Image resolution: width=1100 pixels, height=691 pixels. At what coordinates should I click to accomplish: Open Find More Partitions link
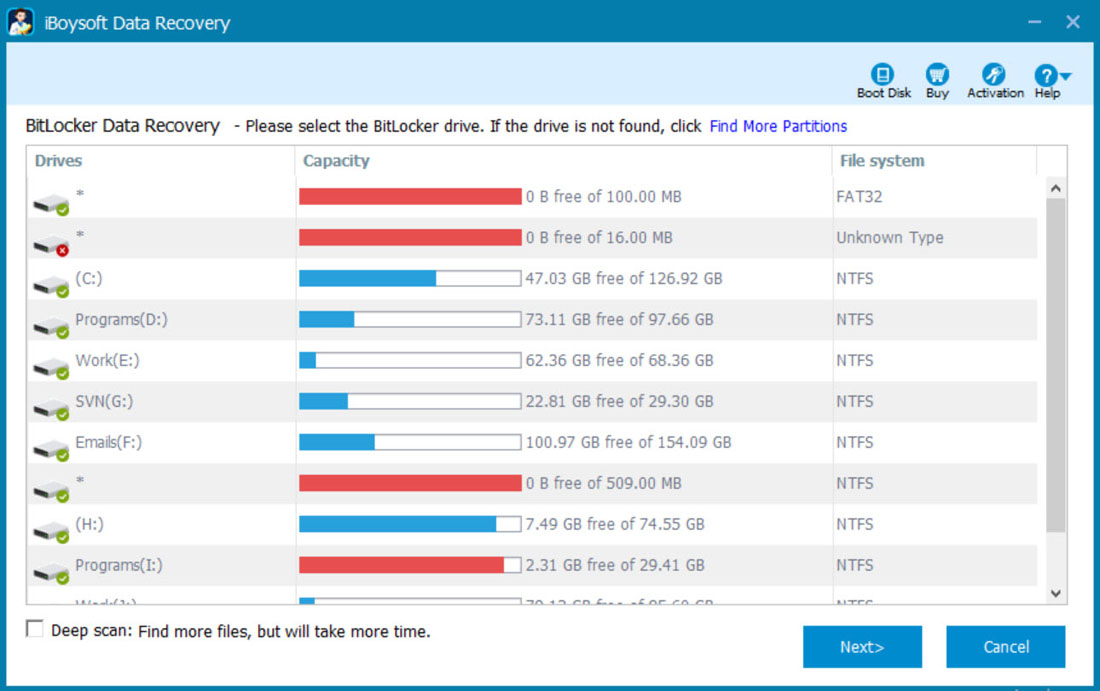point(778,126)
